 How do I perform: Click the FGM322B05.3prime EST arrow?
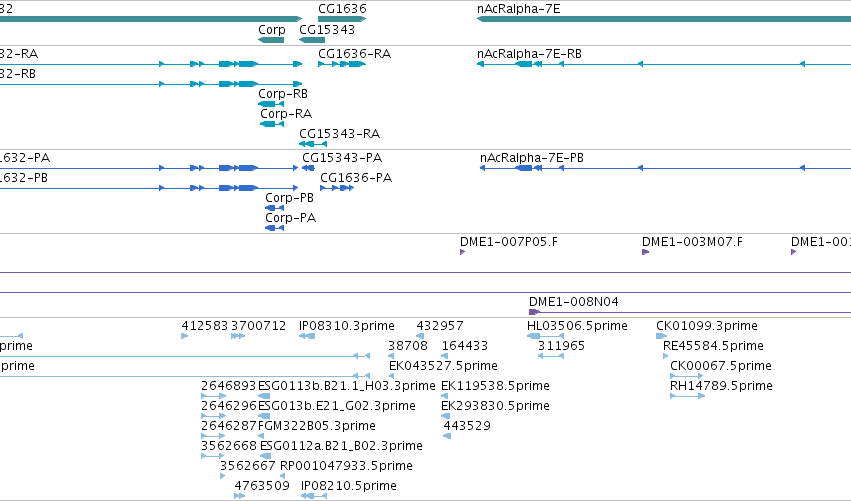[x=261, y=436]
